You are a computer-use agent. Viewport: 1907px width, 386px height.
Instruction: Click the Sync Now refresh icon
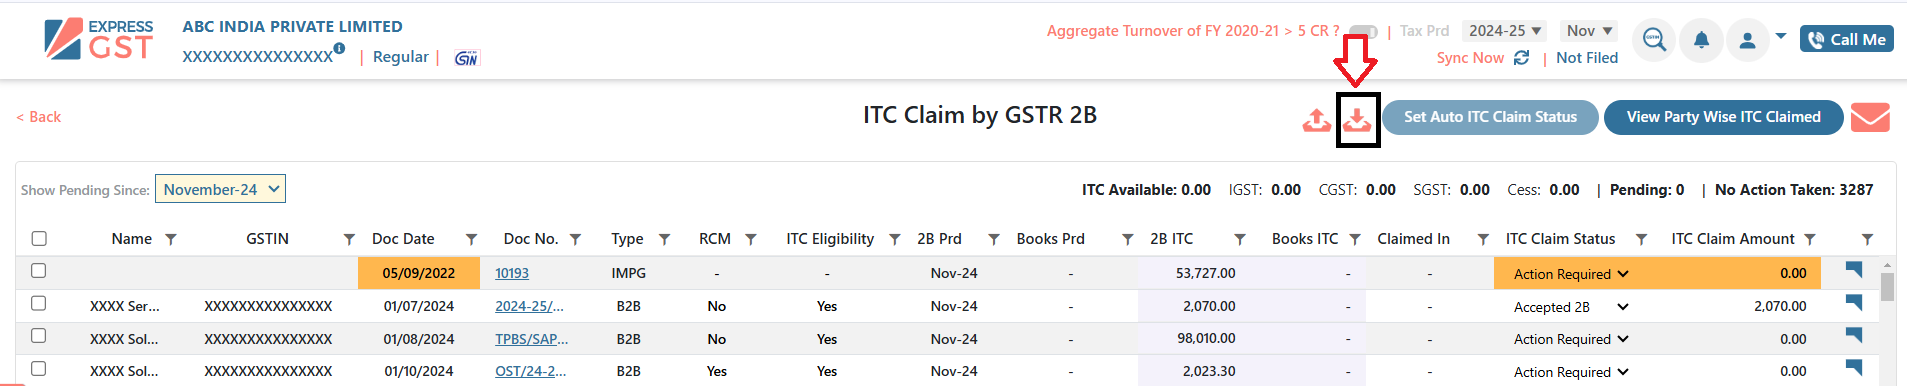click(x=1521, y=58)
